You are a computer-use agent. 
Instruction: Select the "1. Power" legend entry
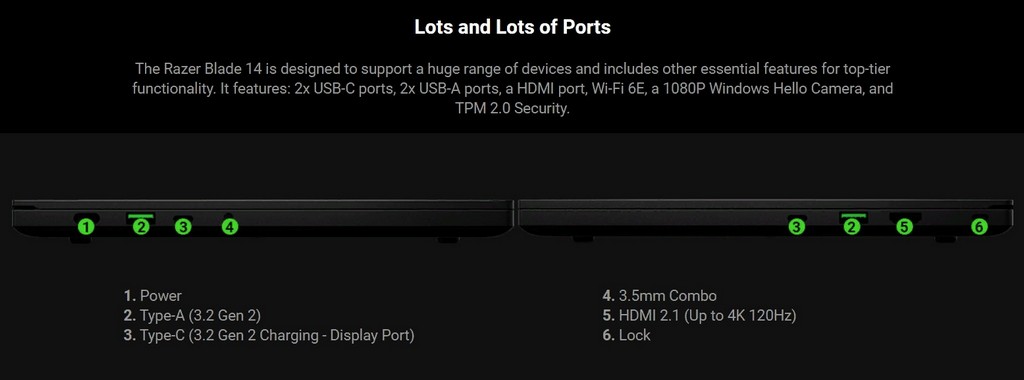(153, 296)
